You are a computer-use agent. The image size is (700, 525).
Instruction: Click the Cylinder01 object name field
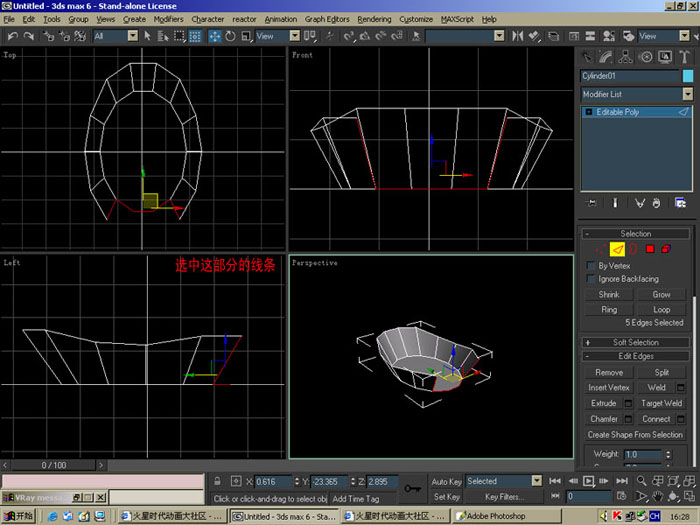[x=630, y=76]
